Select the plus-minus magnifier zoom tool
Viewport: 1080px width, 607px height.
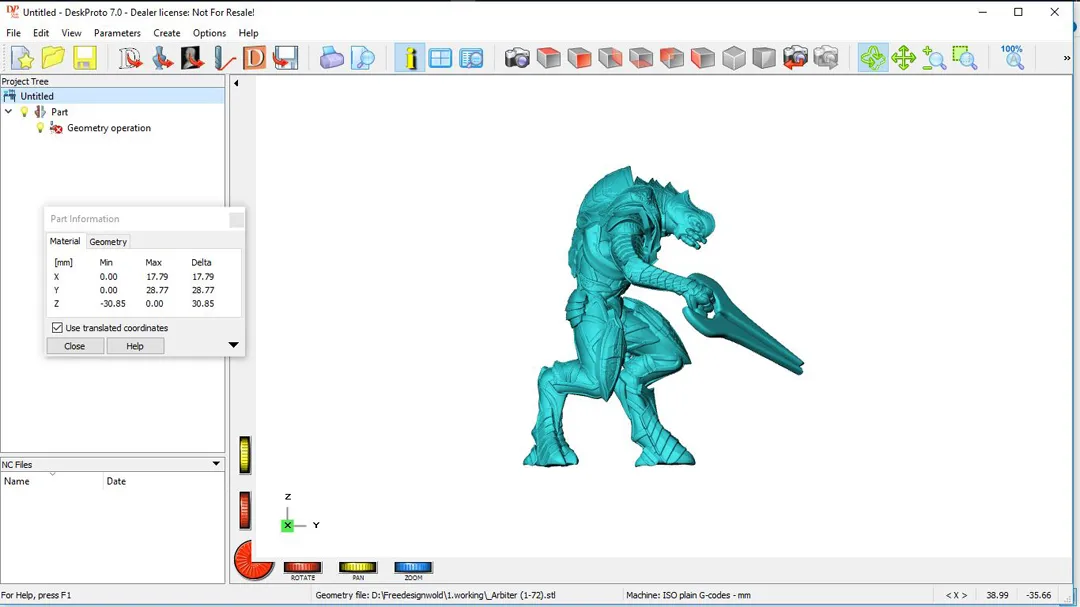[934, 58]
